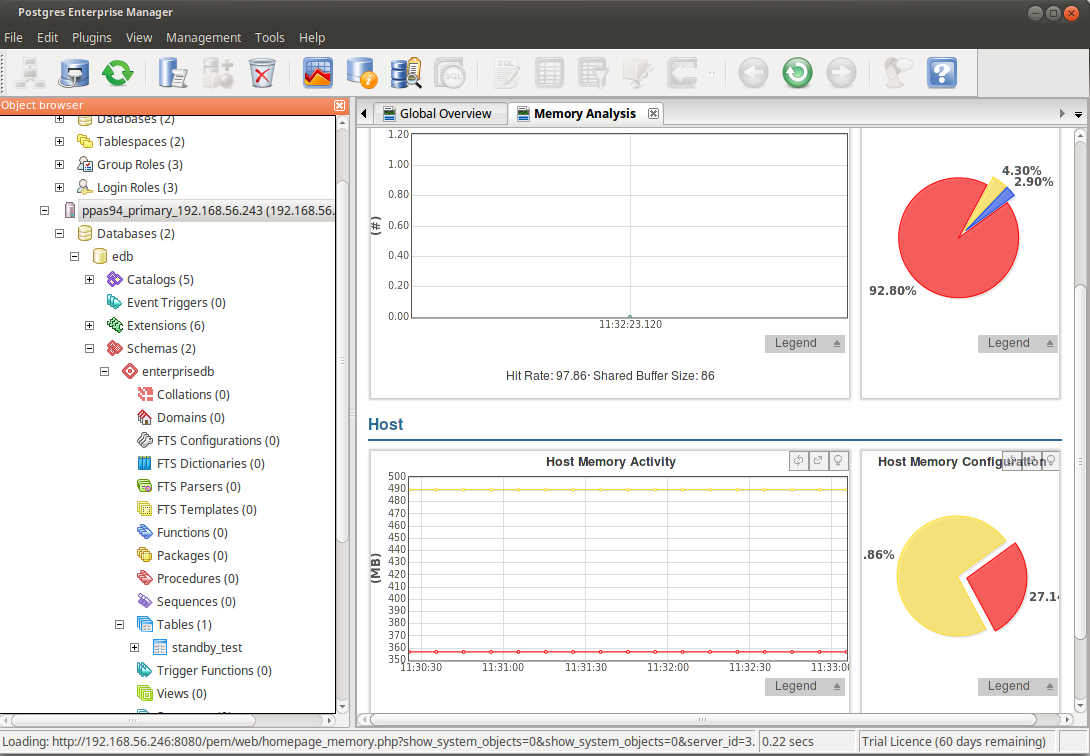1090x756 pixels.
Task: Select the Sequences (0) node
Action: point(196,601)
